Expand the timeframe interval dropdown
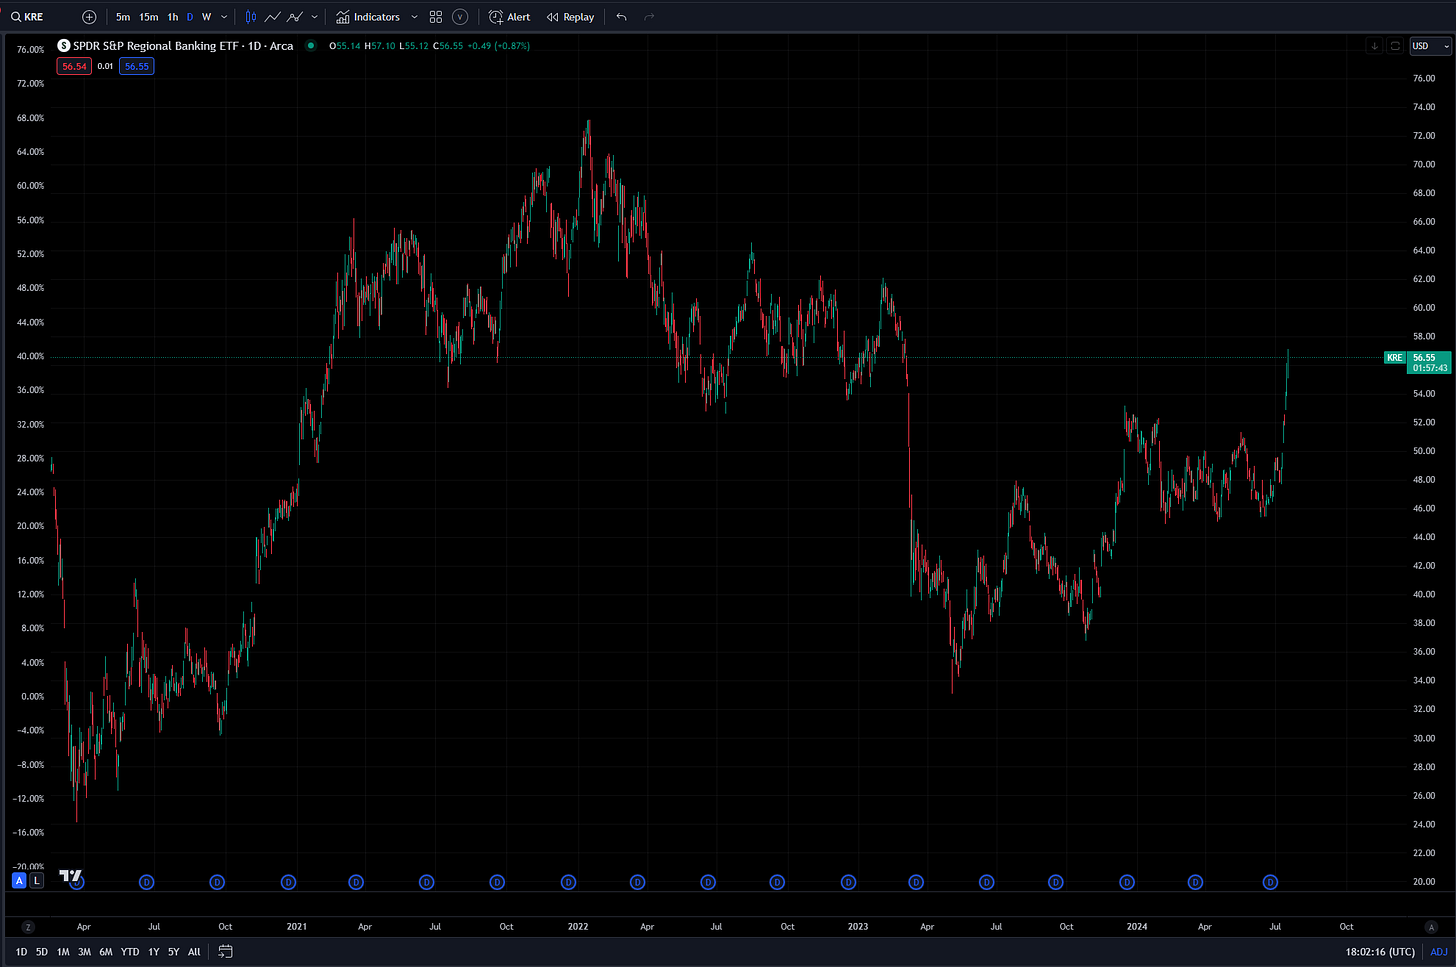Viewport: 1456px width, 967px height. (x=224, y=17)
